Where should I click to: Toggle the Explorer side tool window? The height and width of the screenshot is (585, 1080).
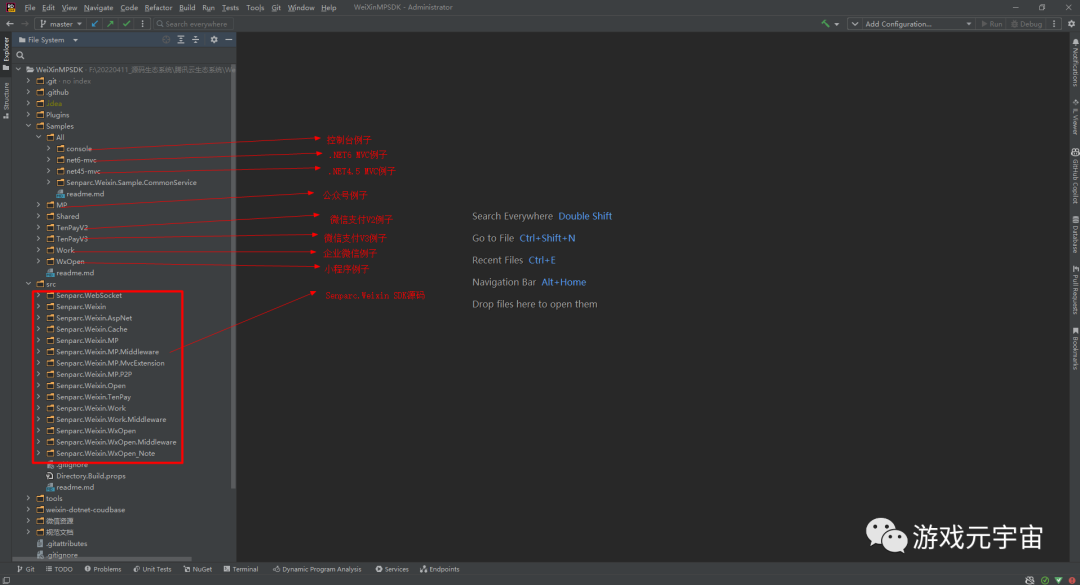point(6,53)
